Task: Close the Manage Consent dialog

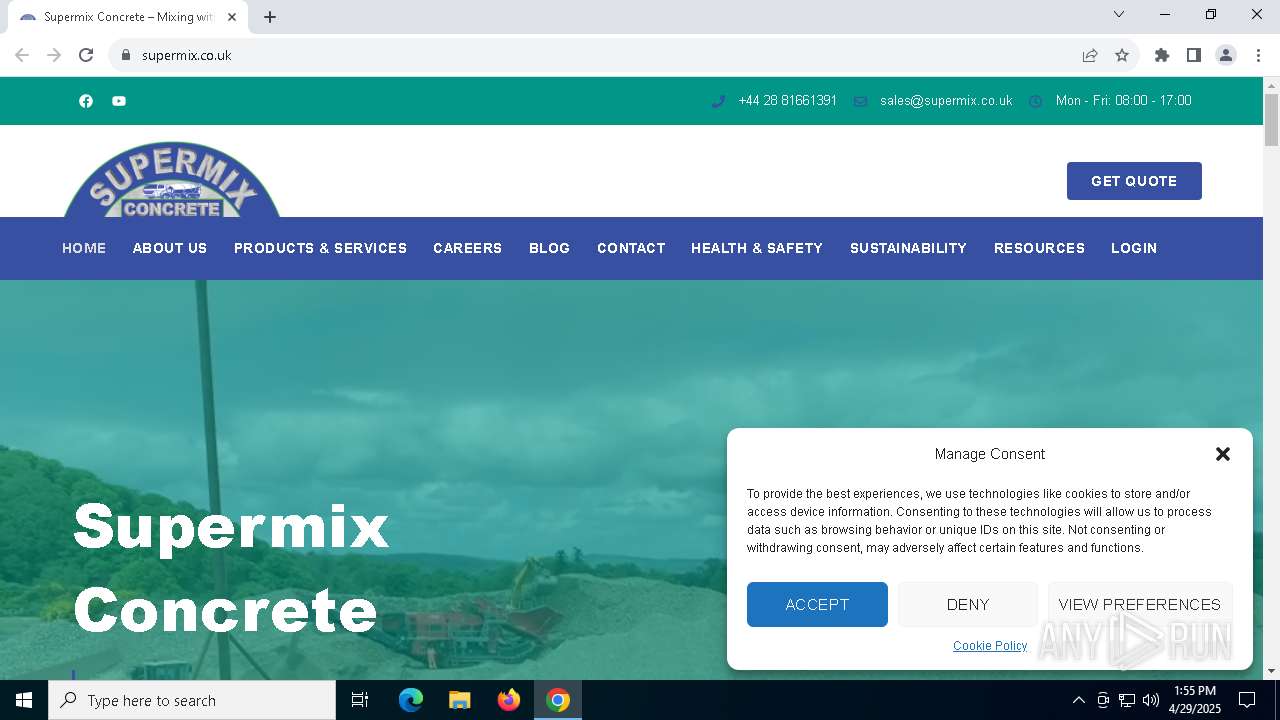Action: click(1223, 454)
